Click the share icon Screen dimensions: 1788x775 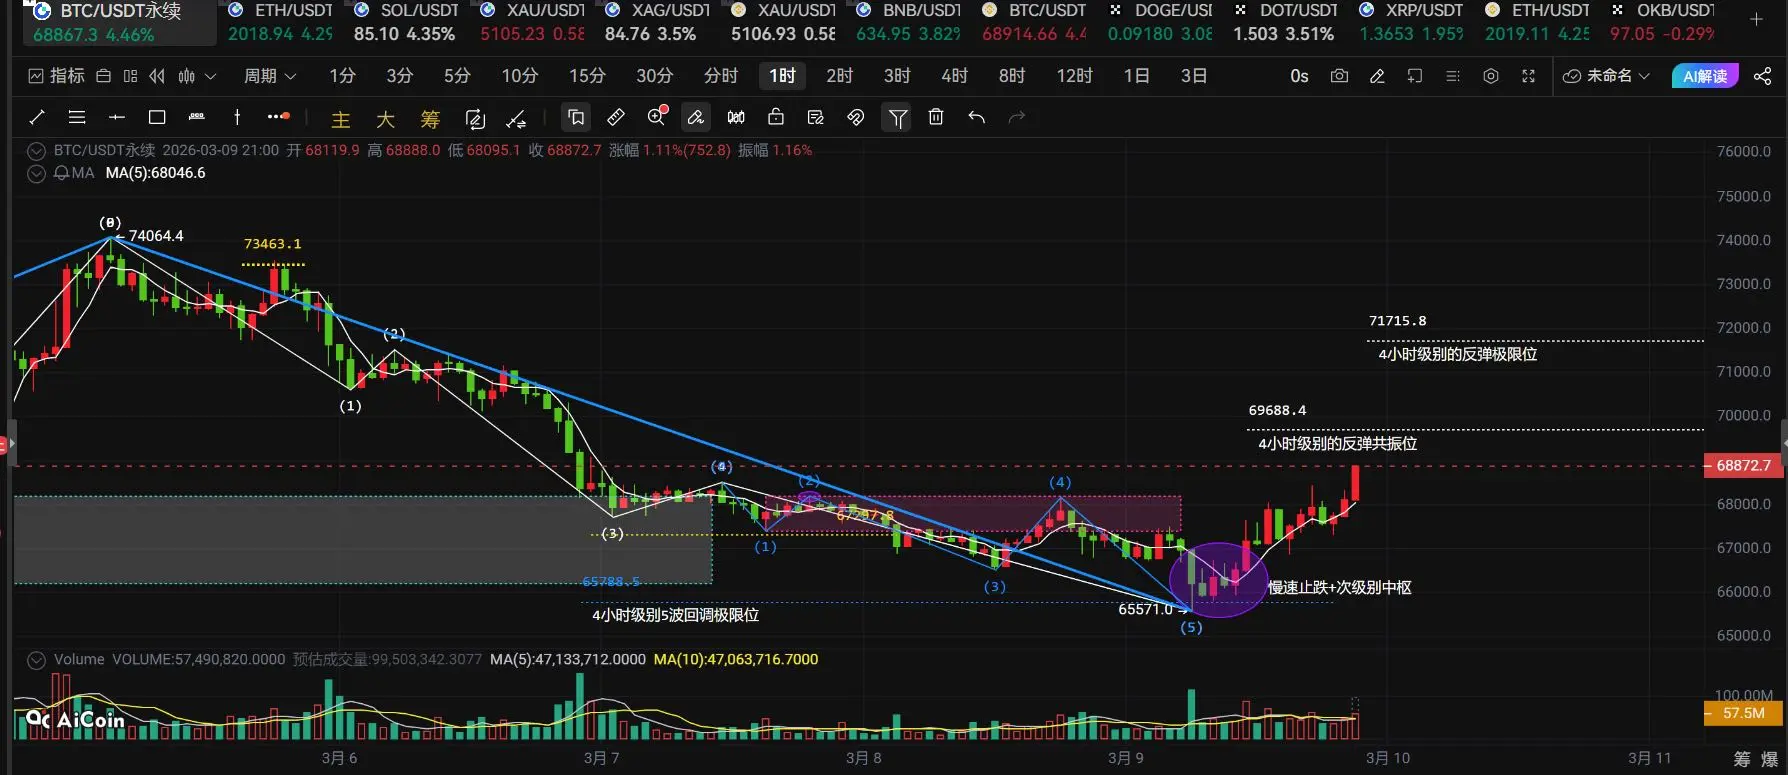(x=1762, y=76)
